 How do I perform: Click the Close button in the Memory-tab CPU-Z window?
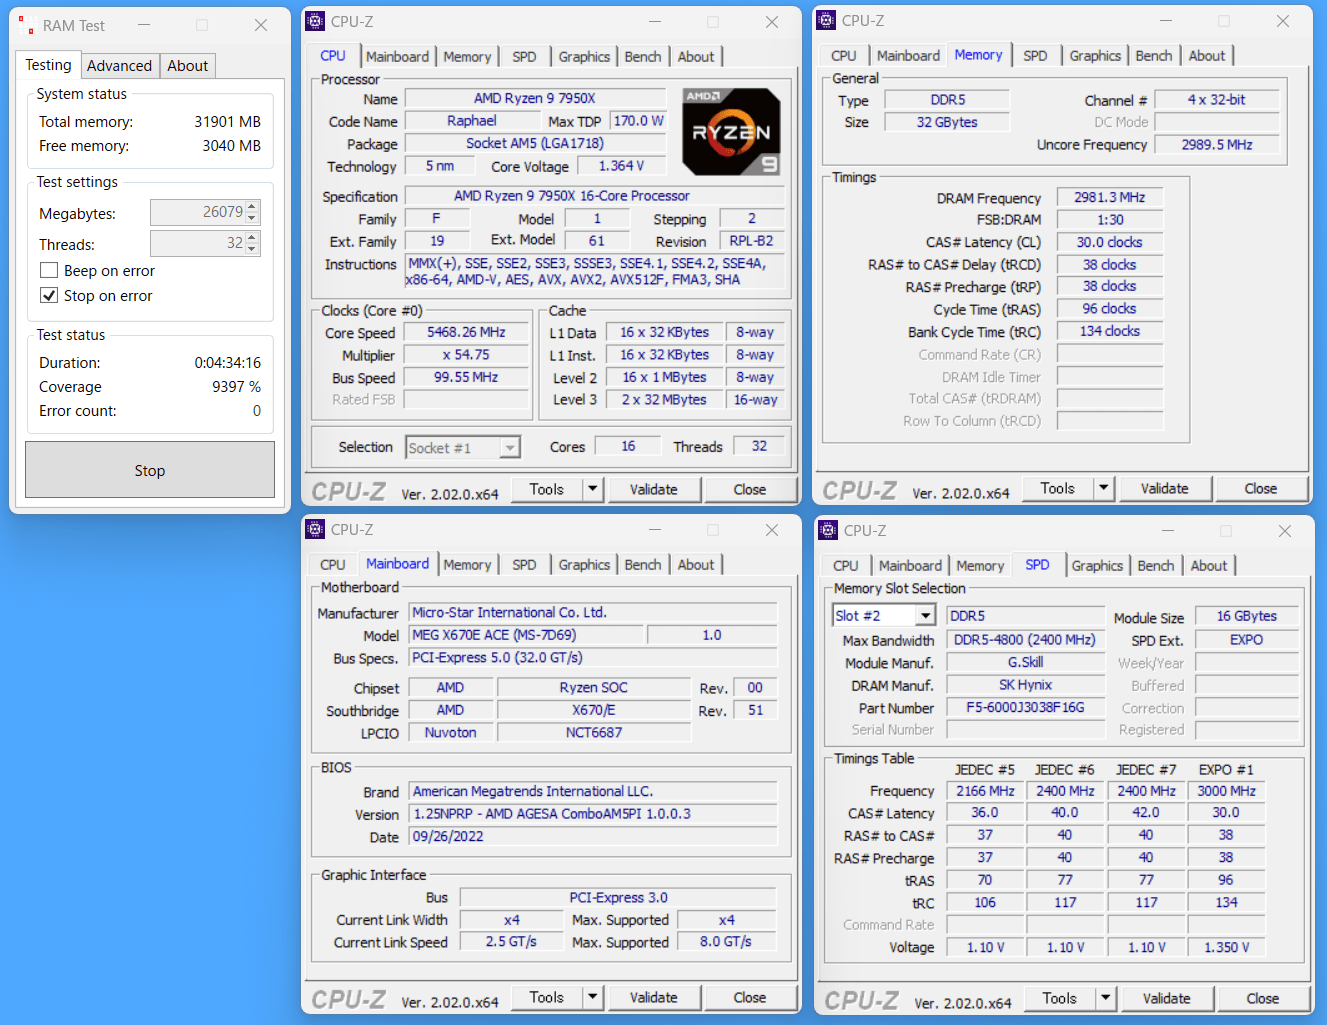click(x=1261, y=488)
